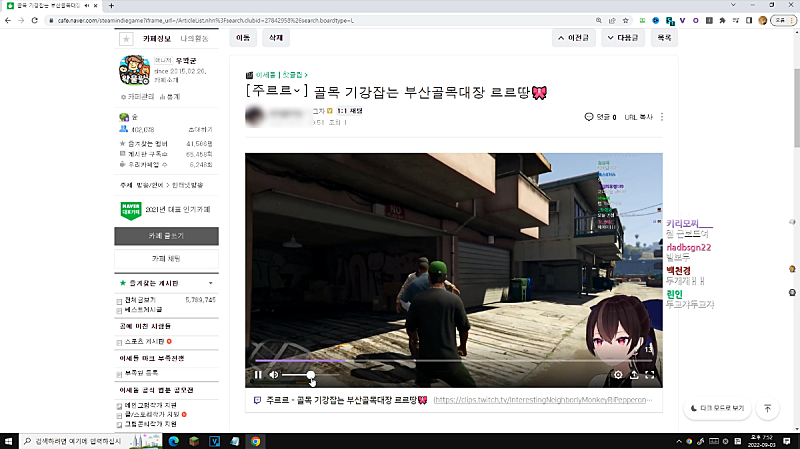Go to previous post 이전글
Viewport: 800px width, 449px height.
coord(573,38)
